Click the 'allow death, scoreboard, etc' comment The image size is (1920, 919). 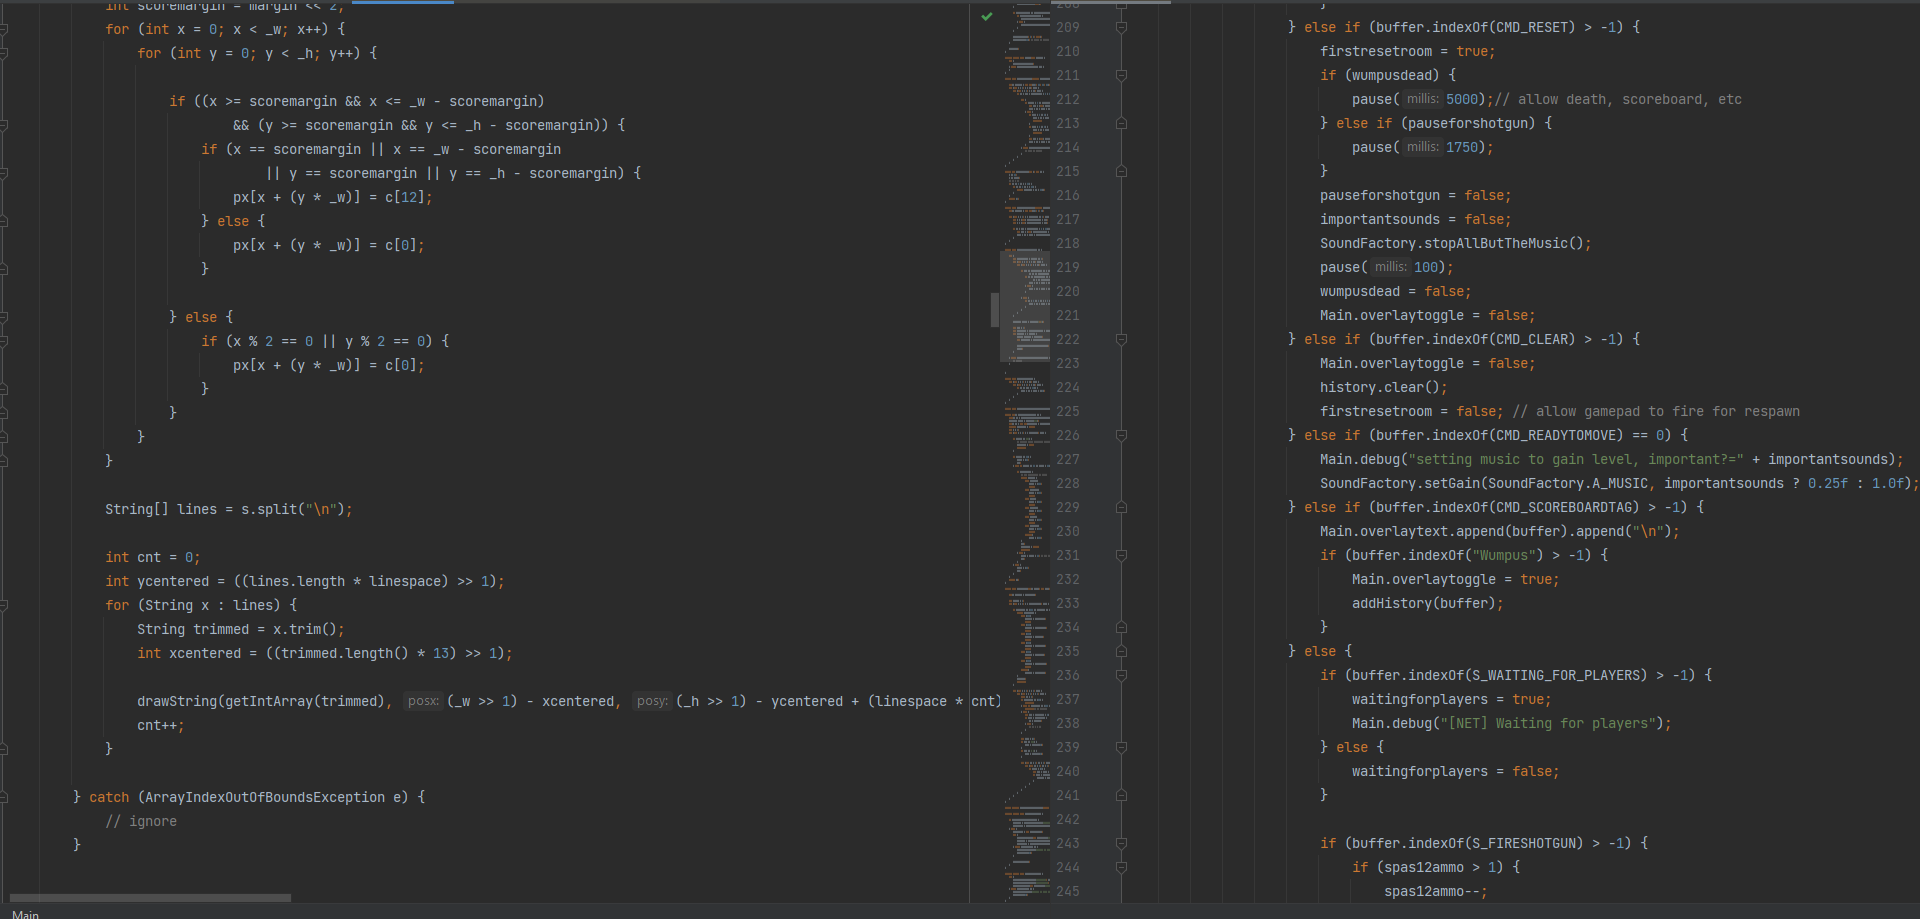coord(1620,99)
